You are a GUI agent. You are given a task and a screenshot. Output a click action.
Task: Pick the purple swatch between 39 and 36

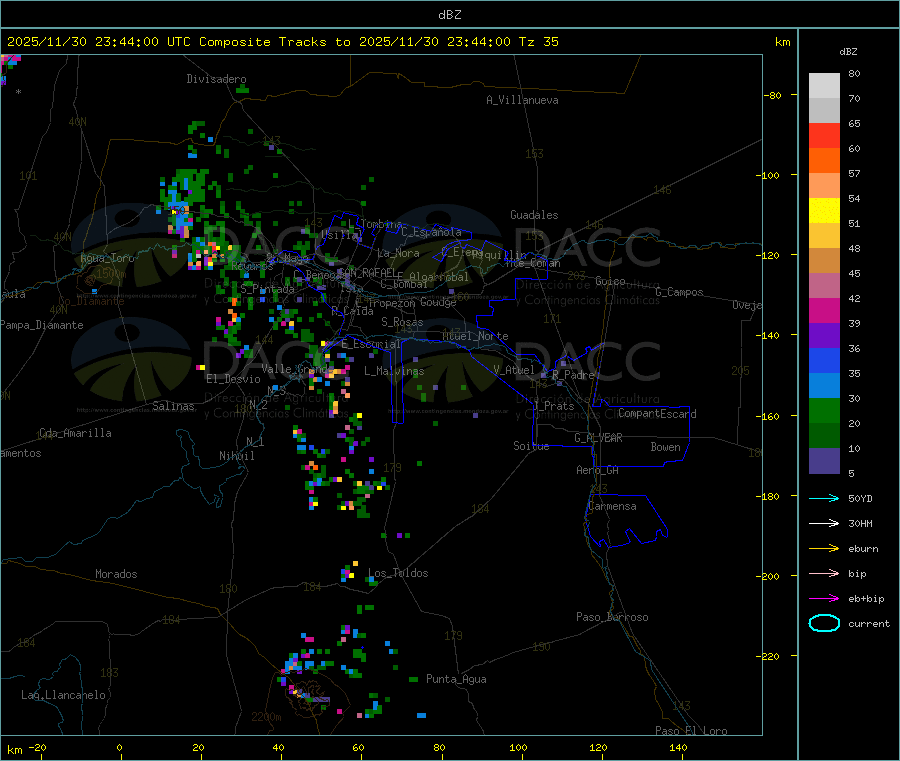click(824, 336)
